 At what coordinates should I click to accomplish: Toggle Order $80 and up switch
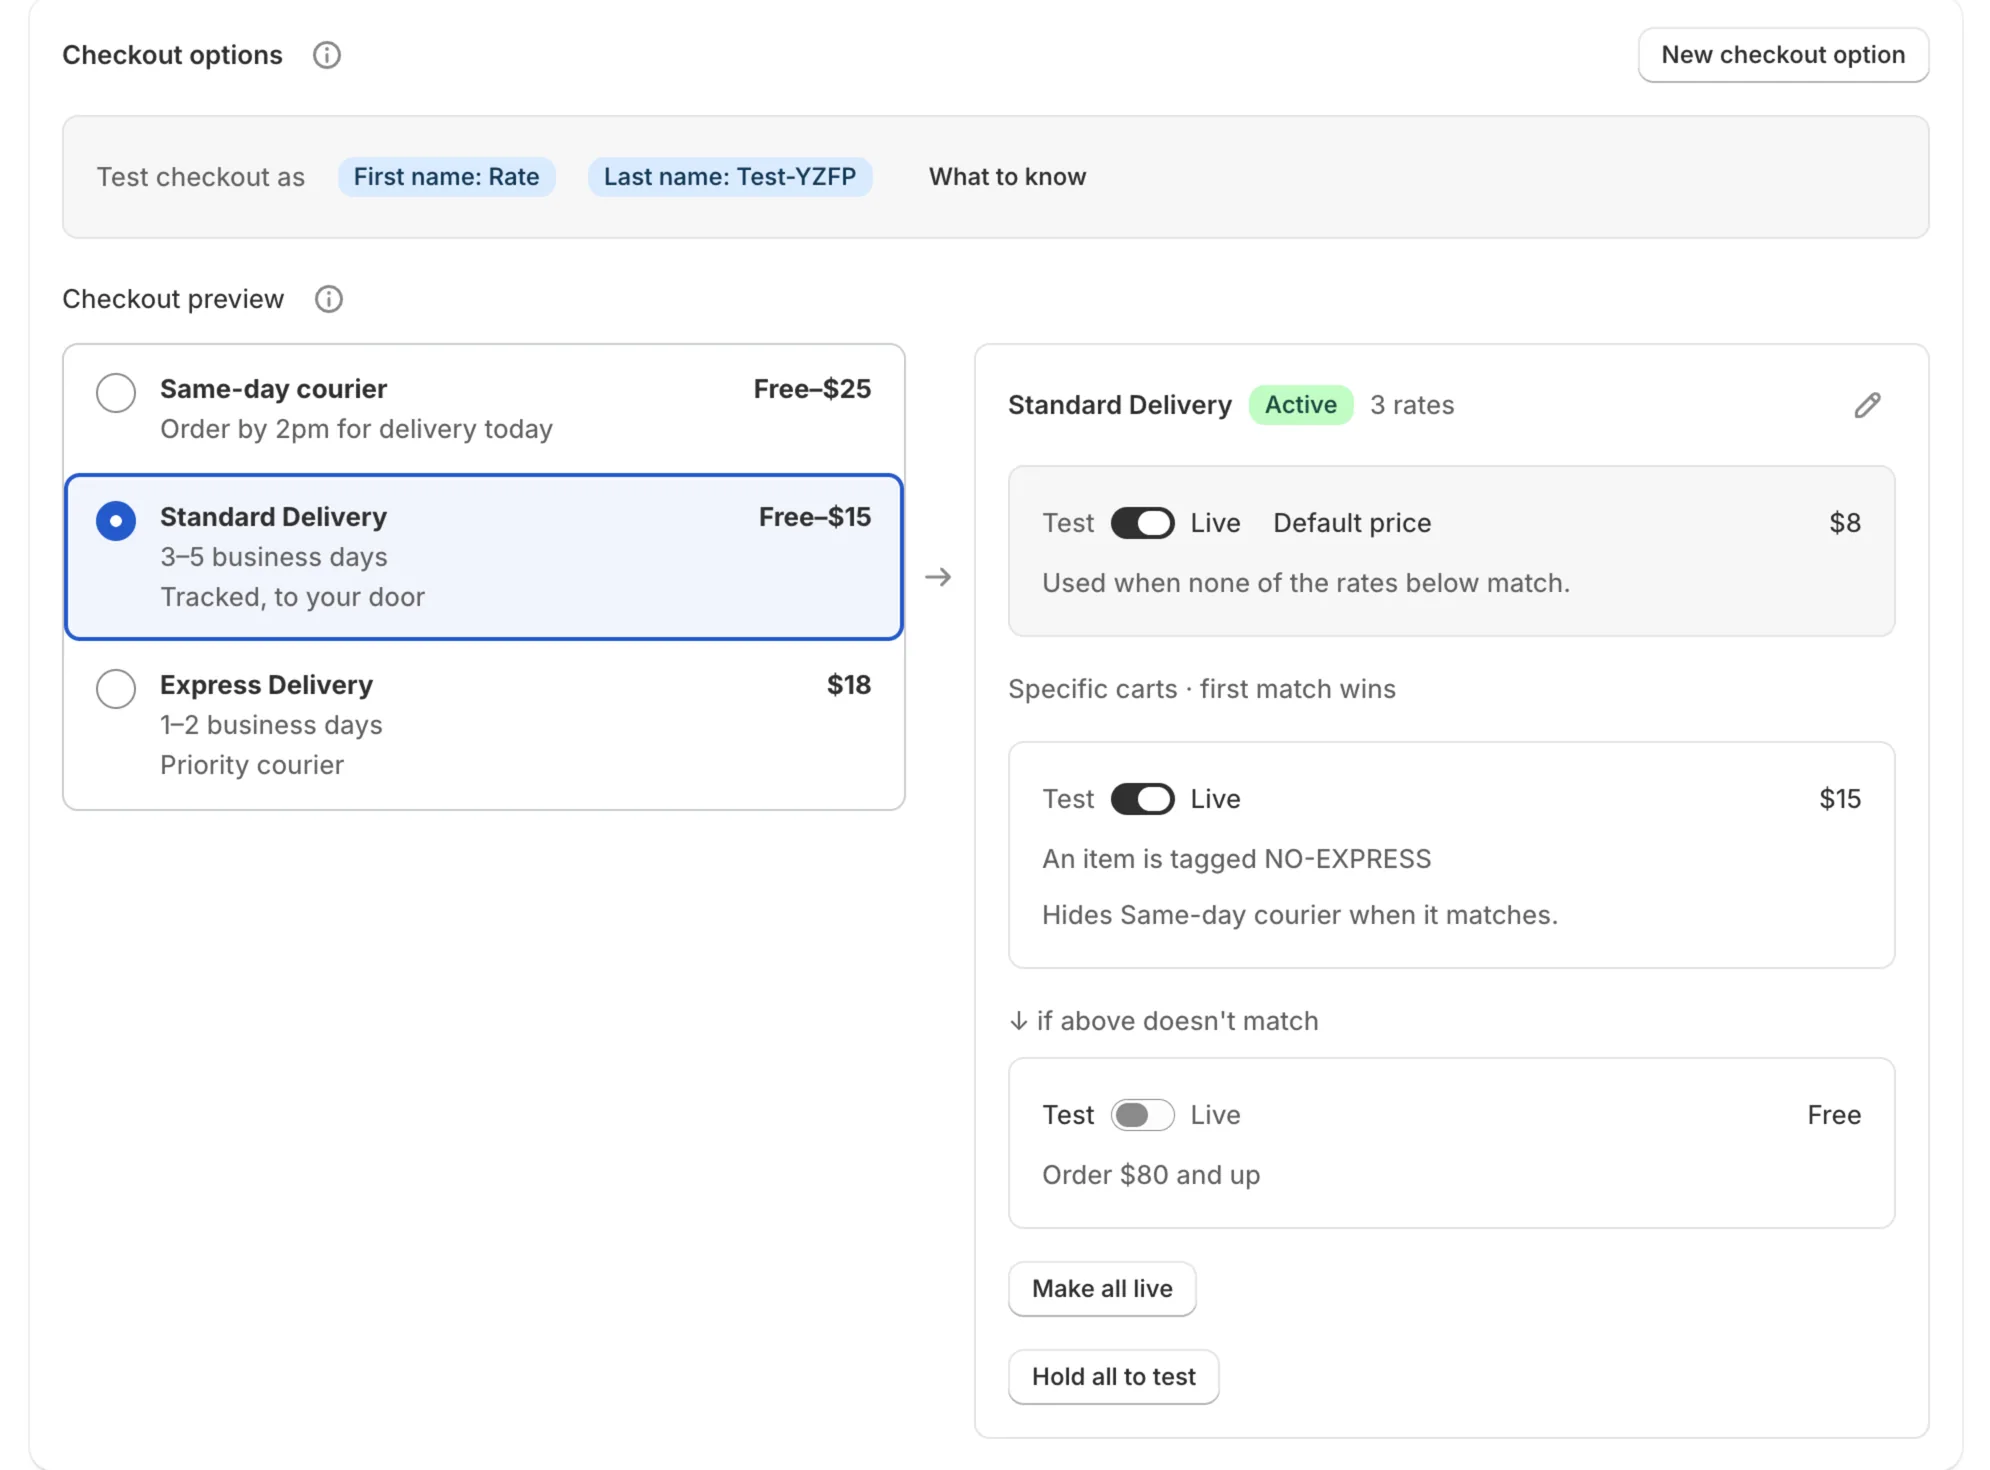tap(1142, 1115)
